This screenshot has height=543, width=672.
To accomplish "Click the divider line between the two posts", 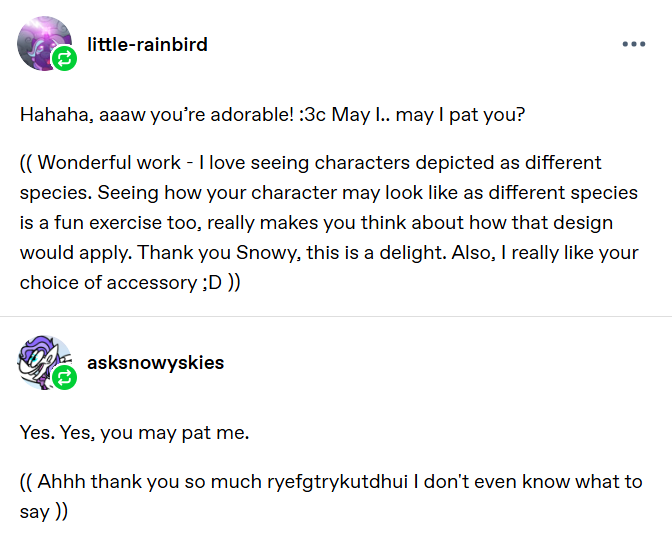I will pos(336,317).
